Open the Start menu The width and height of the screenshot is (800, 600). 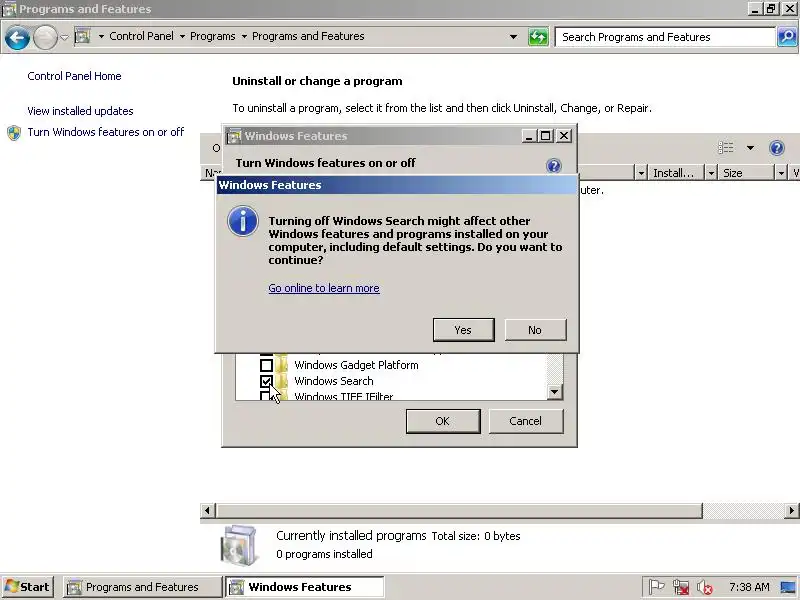click(x=28, y=587)
